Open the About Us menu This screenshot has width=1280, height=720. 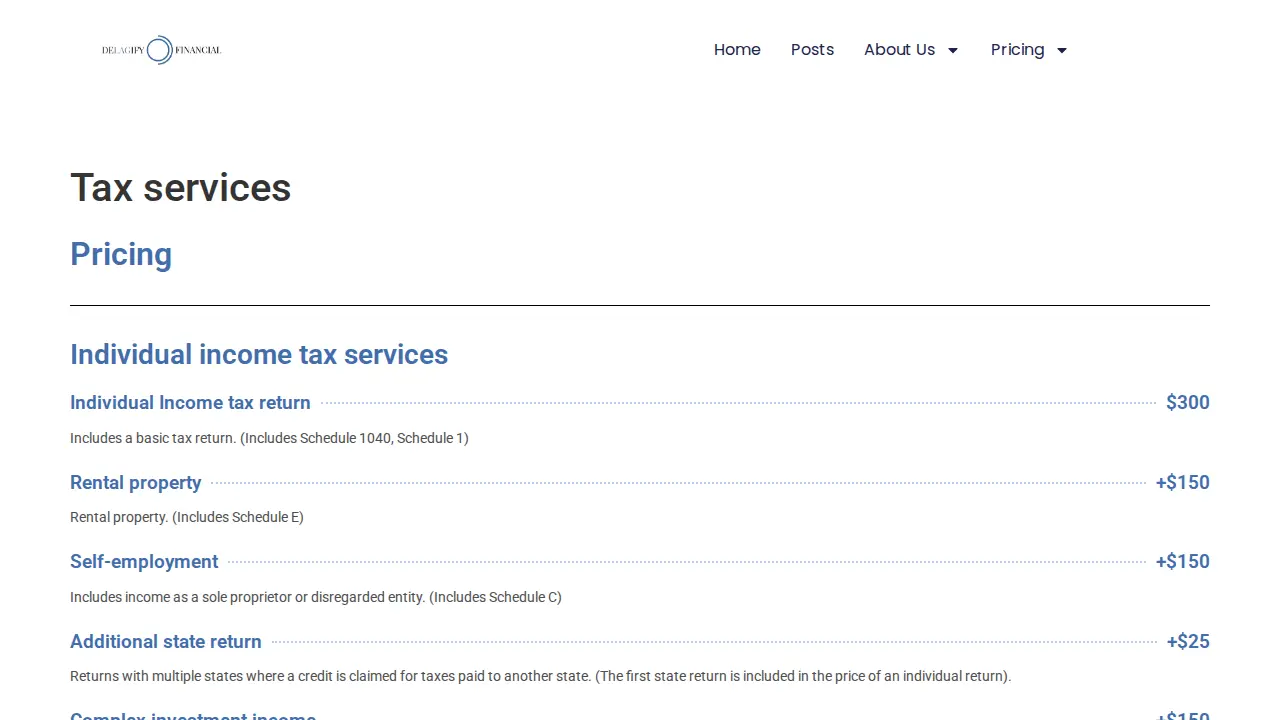point(899,50)
